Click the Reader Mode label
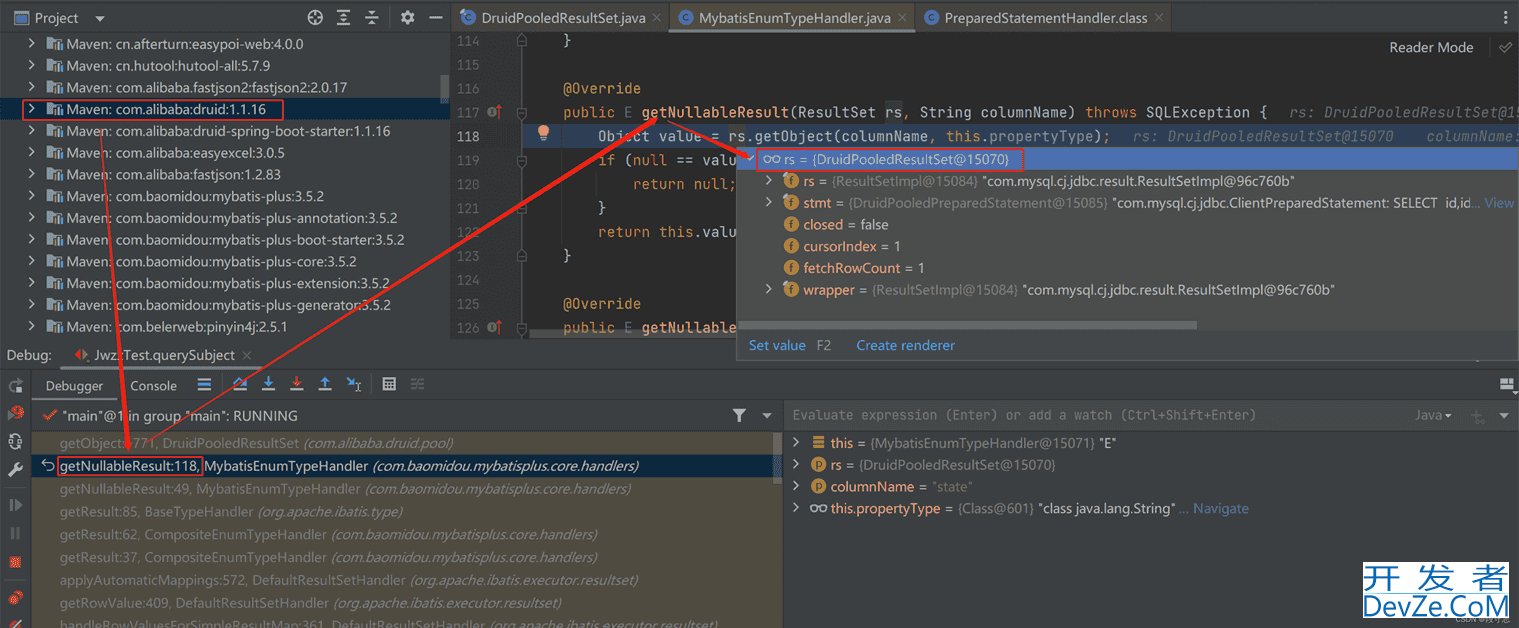1519x628 pixels. pyautogui.click(x=1431, y=47)
